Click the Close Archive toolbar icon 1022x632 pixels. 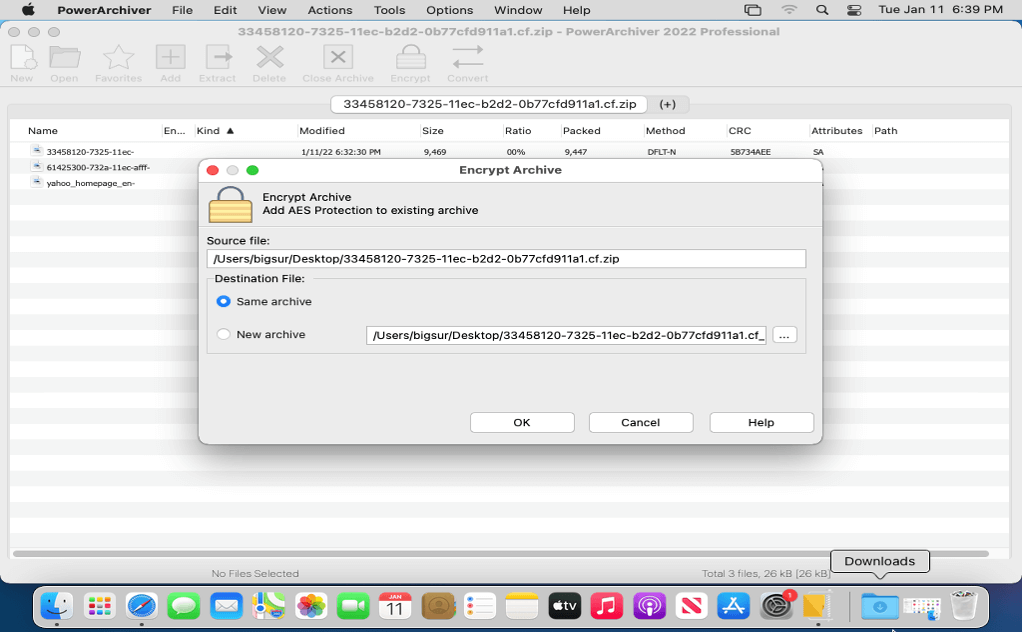coord(338,61)
